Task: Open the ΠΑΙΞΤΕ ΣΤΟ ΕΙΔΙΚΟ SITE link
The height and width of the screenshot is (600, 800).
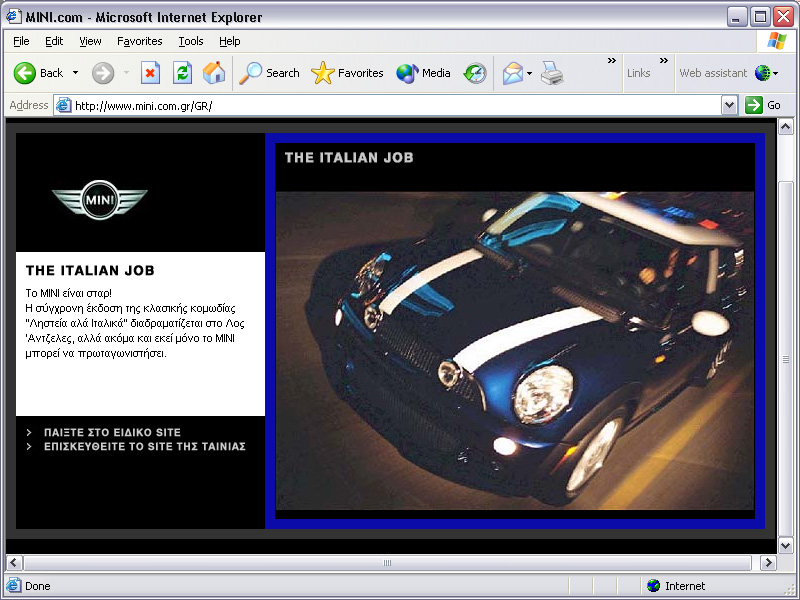Action: [x=112, y=433]
